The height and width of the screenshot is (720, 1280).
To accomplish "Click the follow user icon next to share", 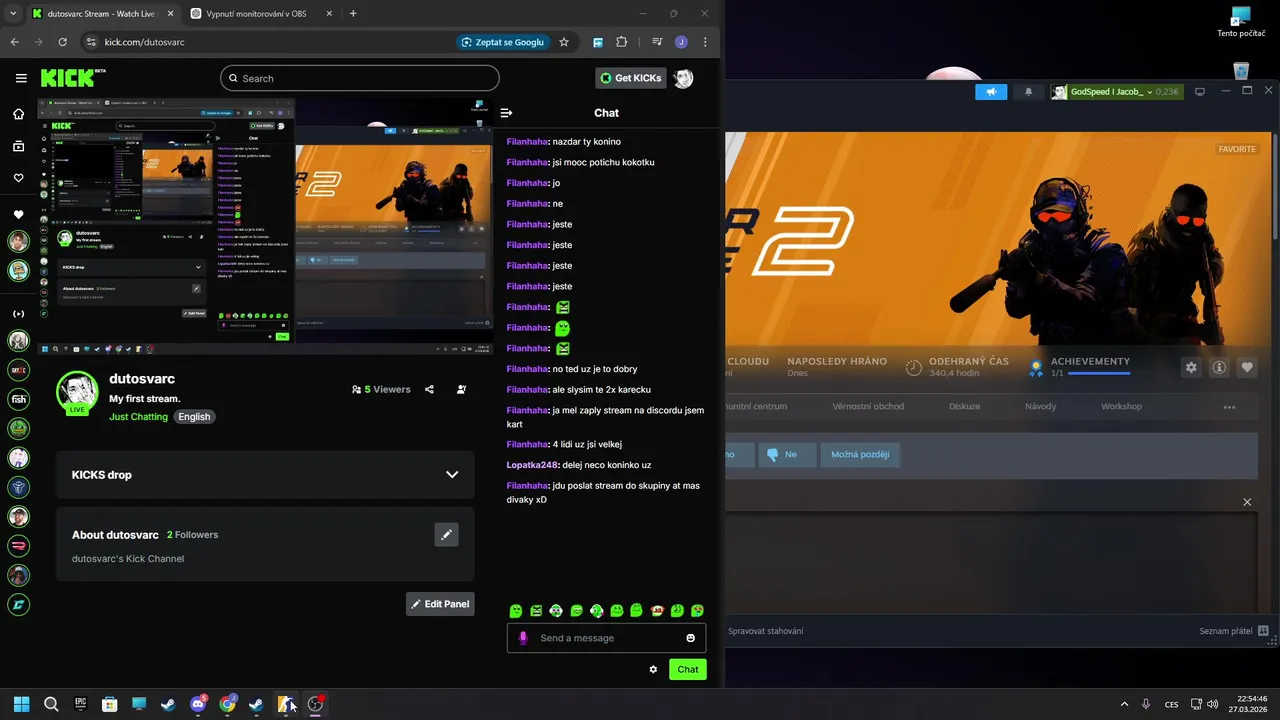I will click(461, 389).
